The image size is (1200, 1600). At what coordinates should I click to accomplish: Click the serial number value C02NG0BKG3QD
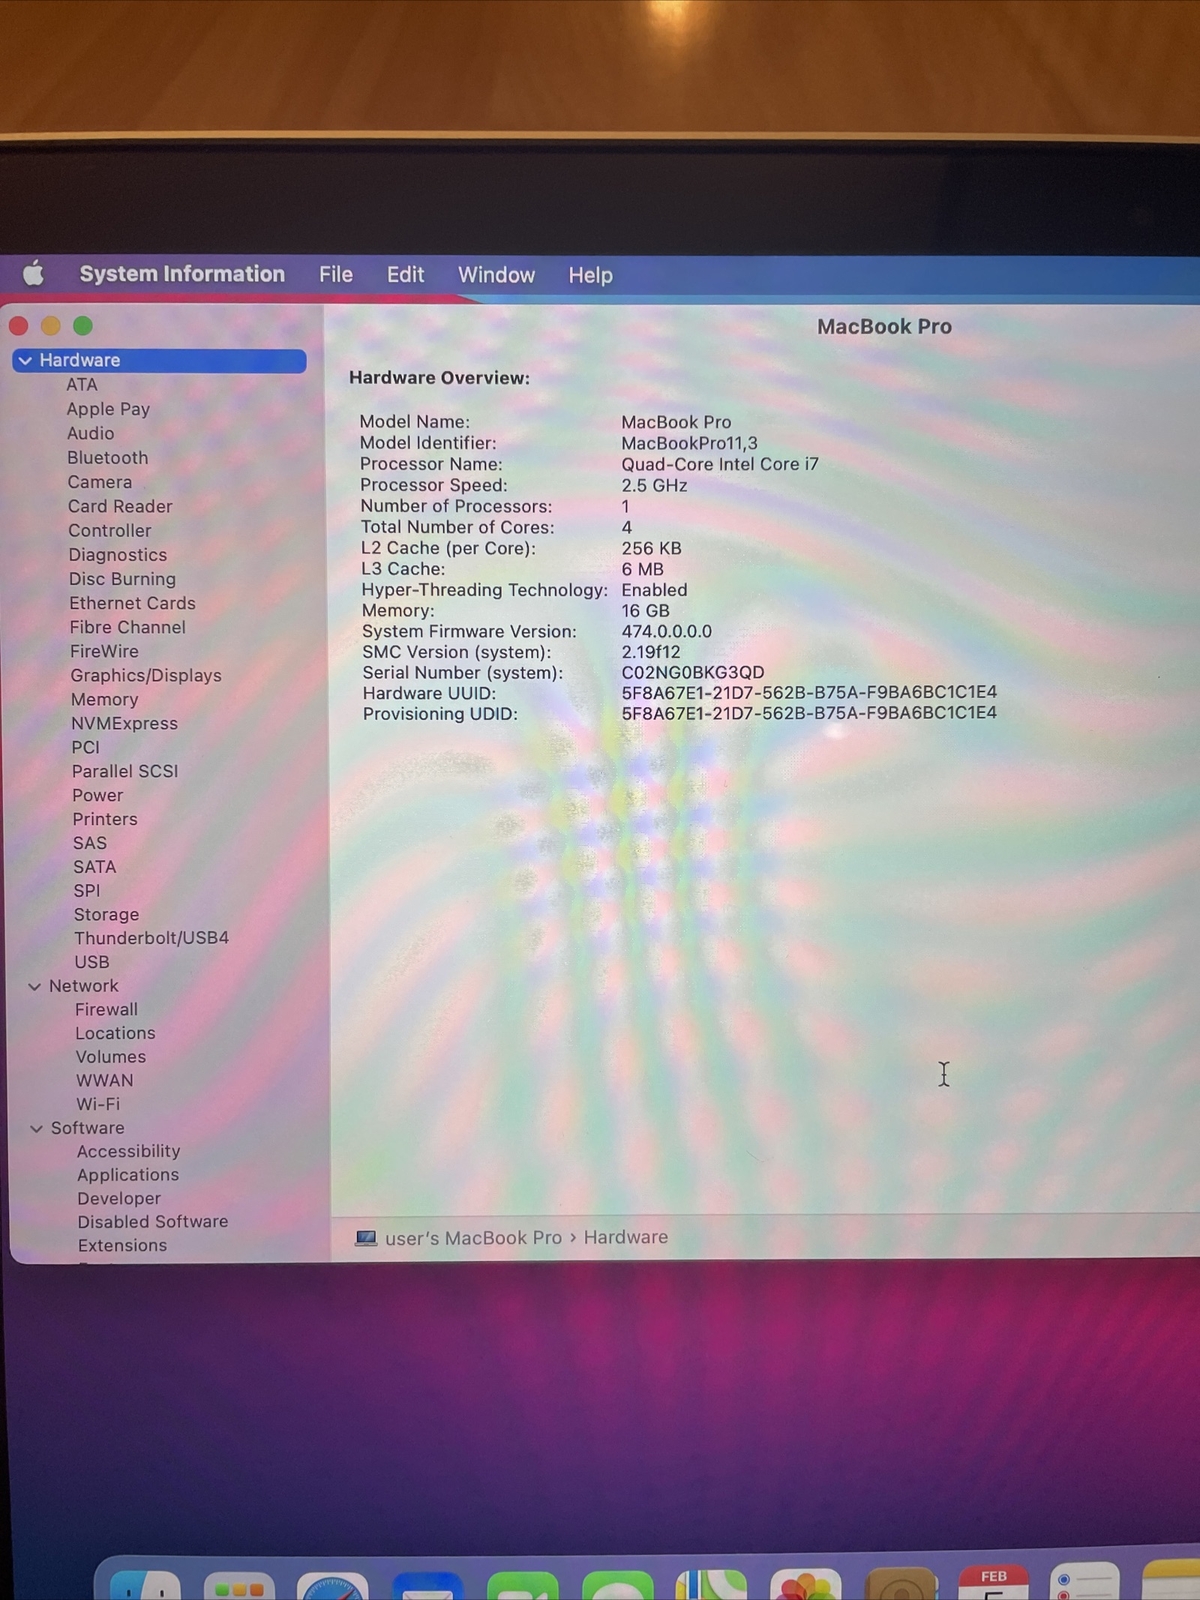pos(692,673)
